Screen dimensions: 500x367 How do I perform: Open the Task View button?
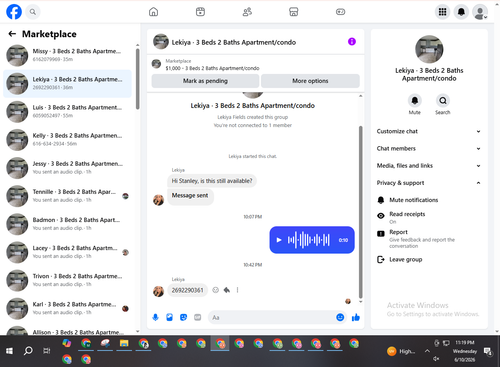pyautogui.click(x=47, y=351)
